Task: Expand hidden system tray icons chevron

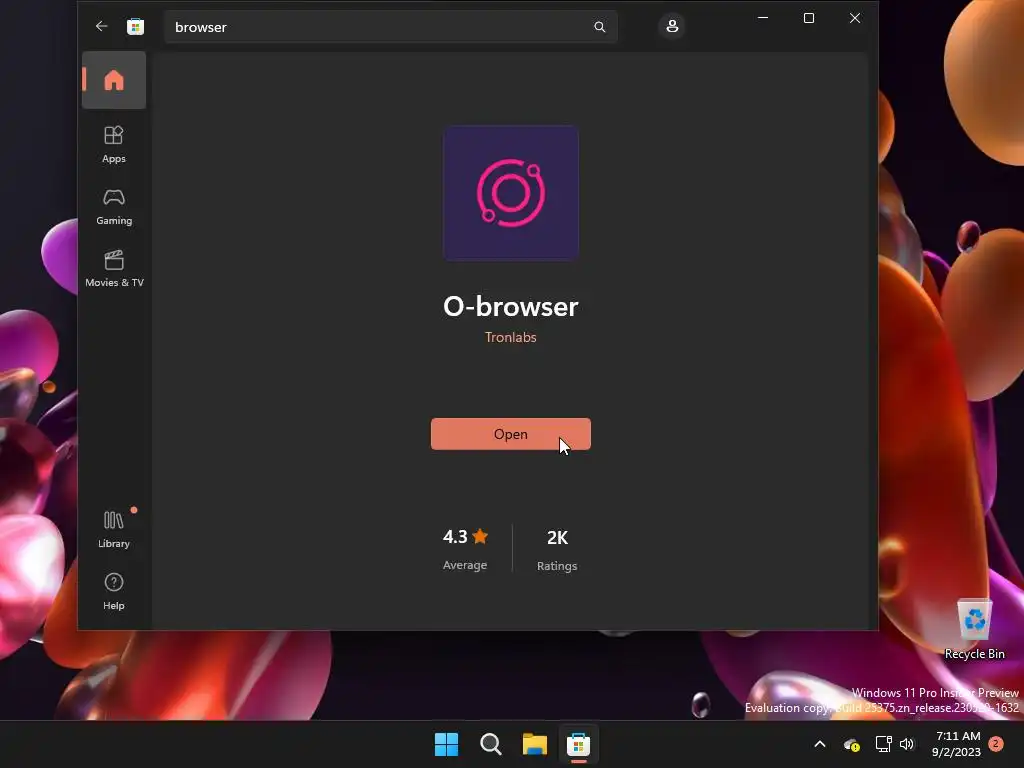Action: [x=820, y=744]
